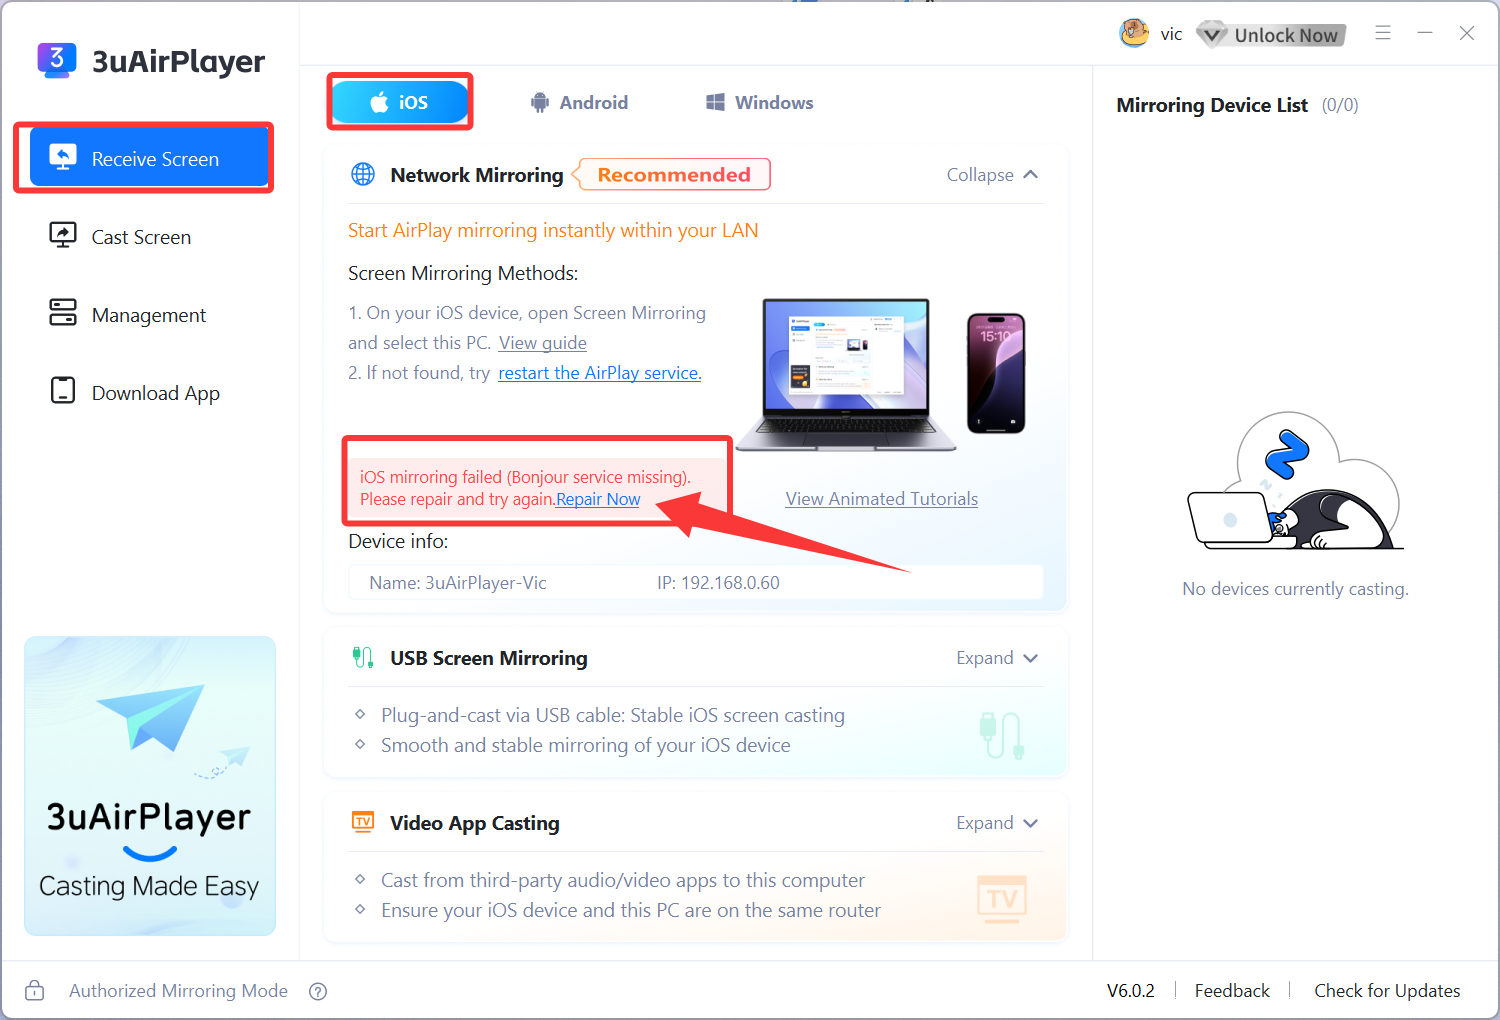The height and width of the screenshot is (1020, 1500).
Task: Select the Receive Screen sidebar icon
Action: pyautogui.click(x=63, y=157)
